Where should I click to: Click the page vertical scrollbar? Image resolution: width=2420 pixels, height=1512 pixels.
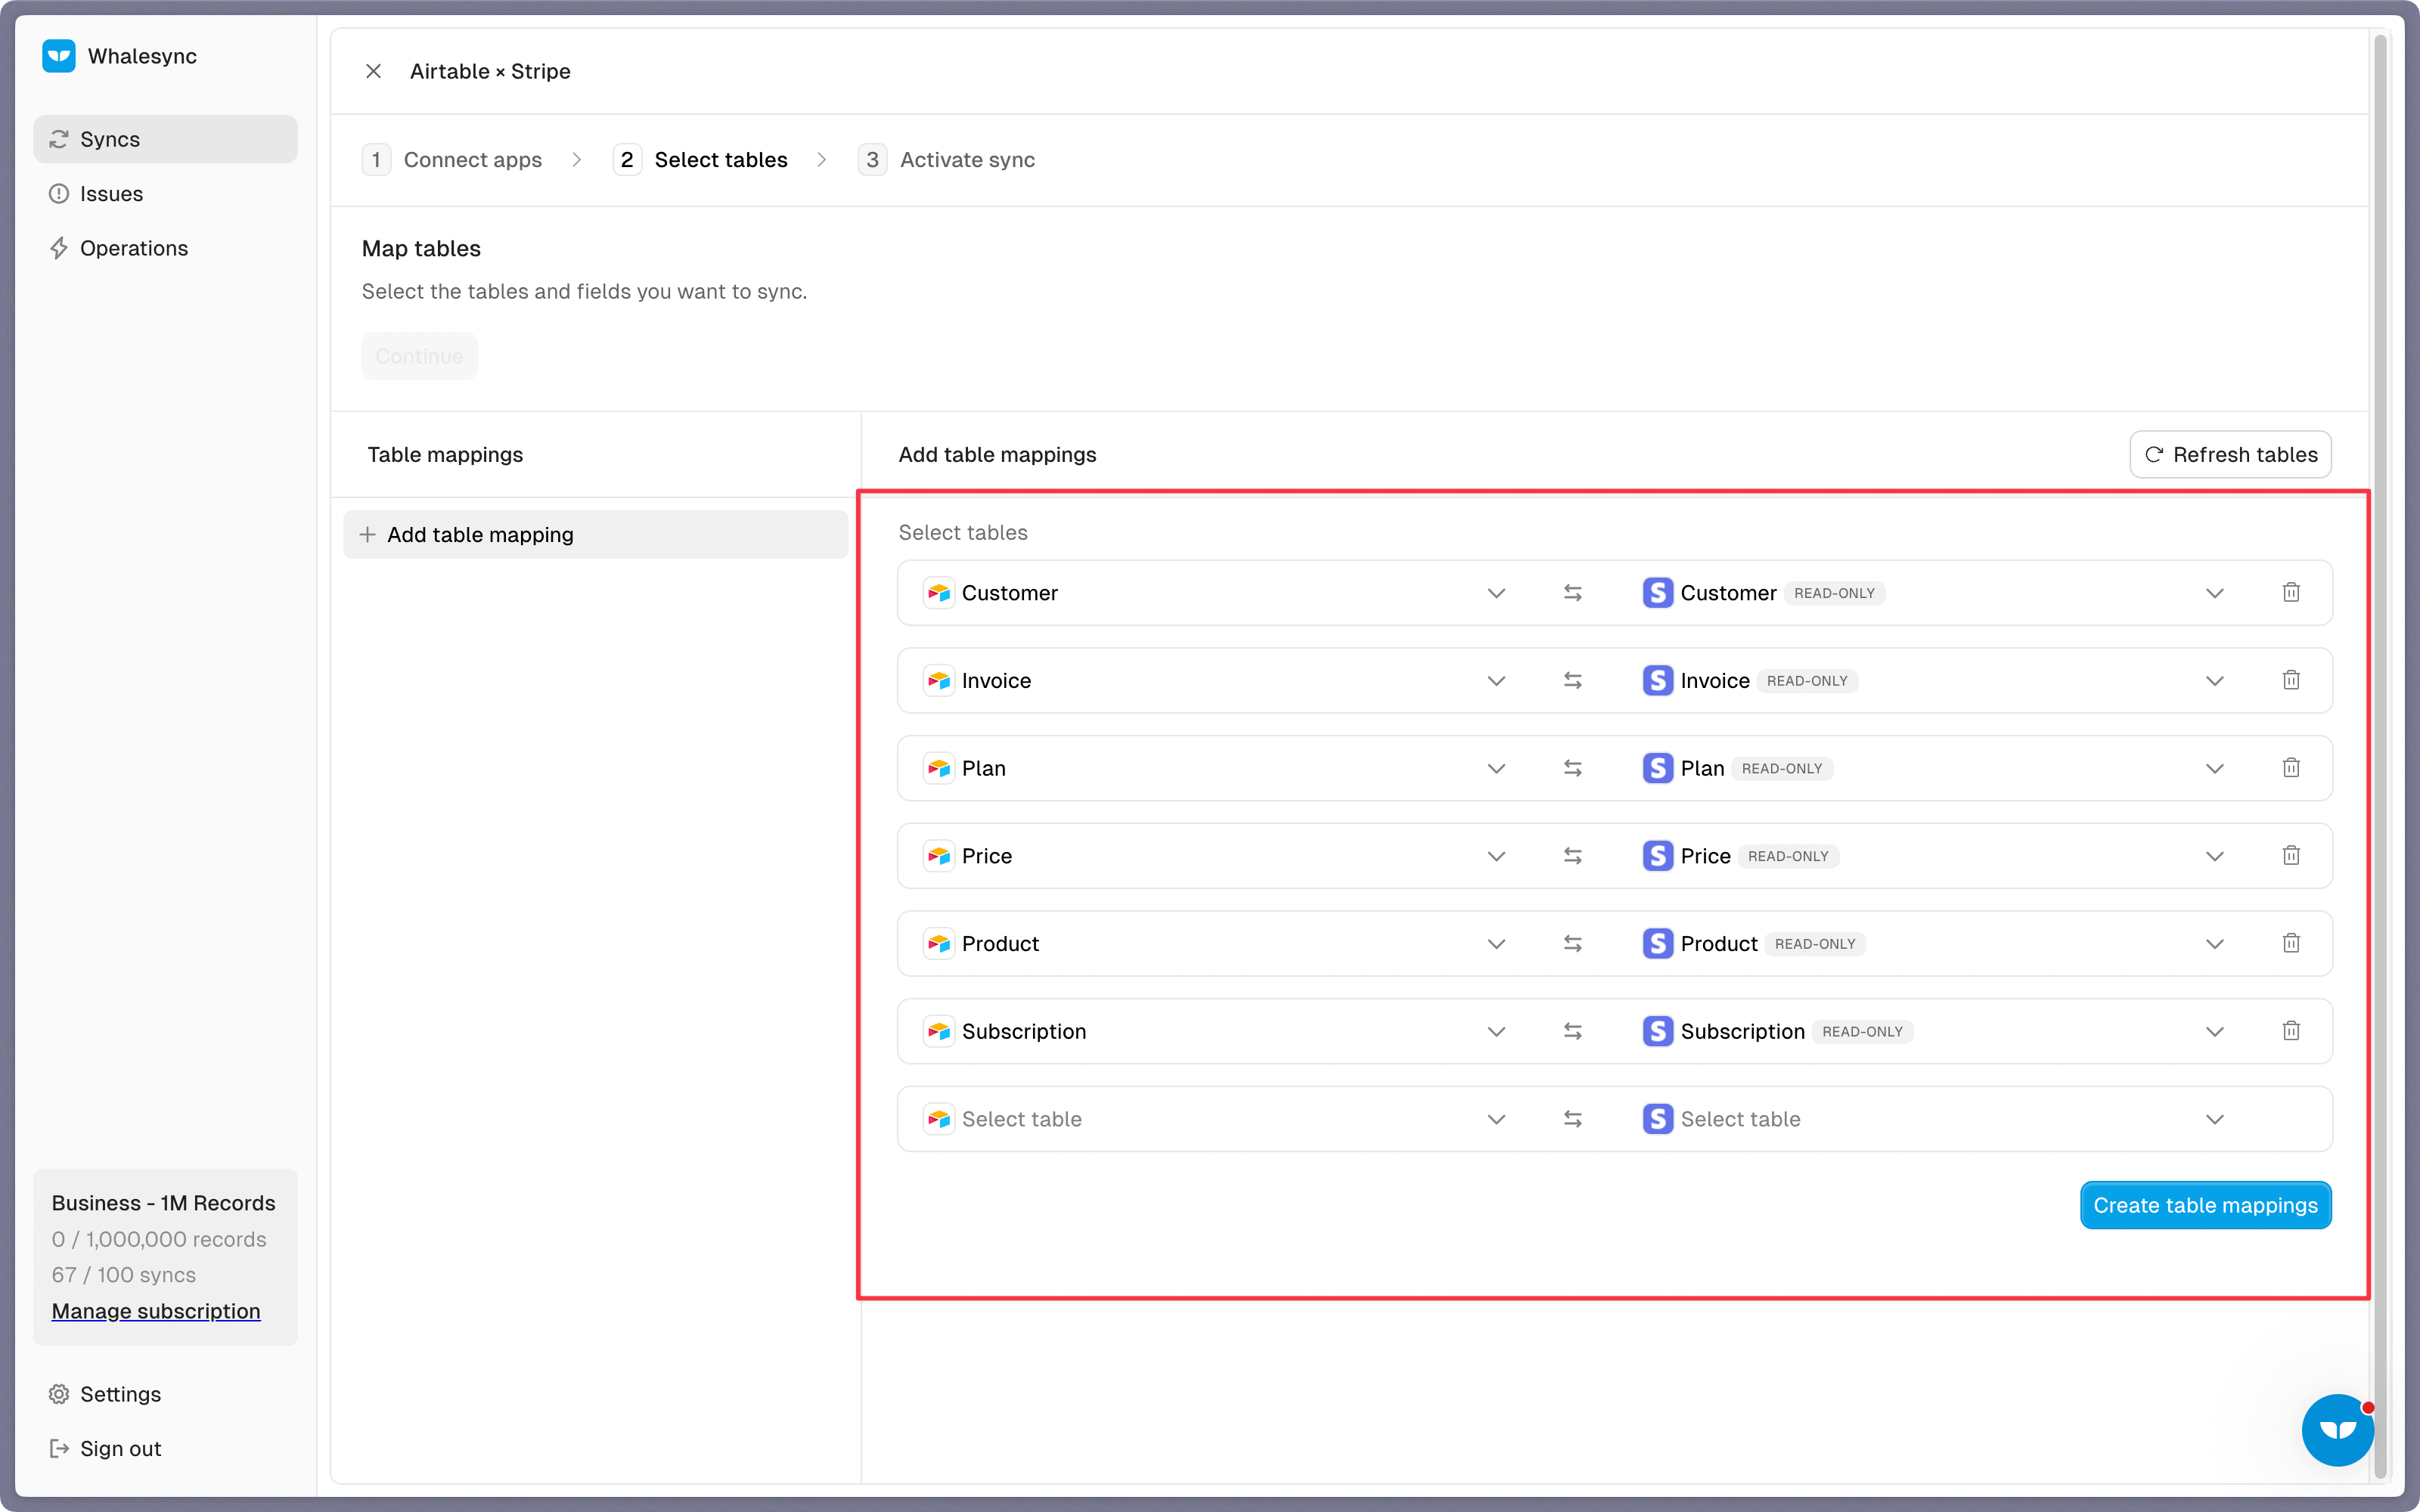[x=2381, y=756]
